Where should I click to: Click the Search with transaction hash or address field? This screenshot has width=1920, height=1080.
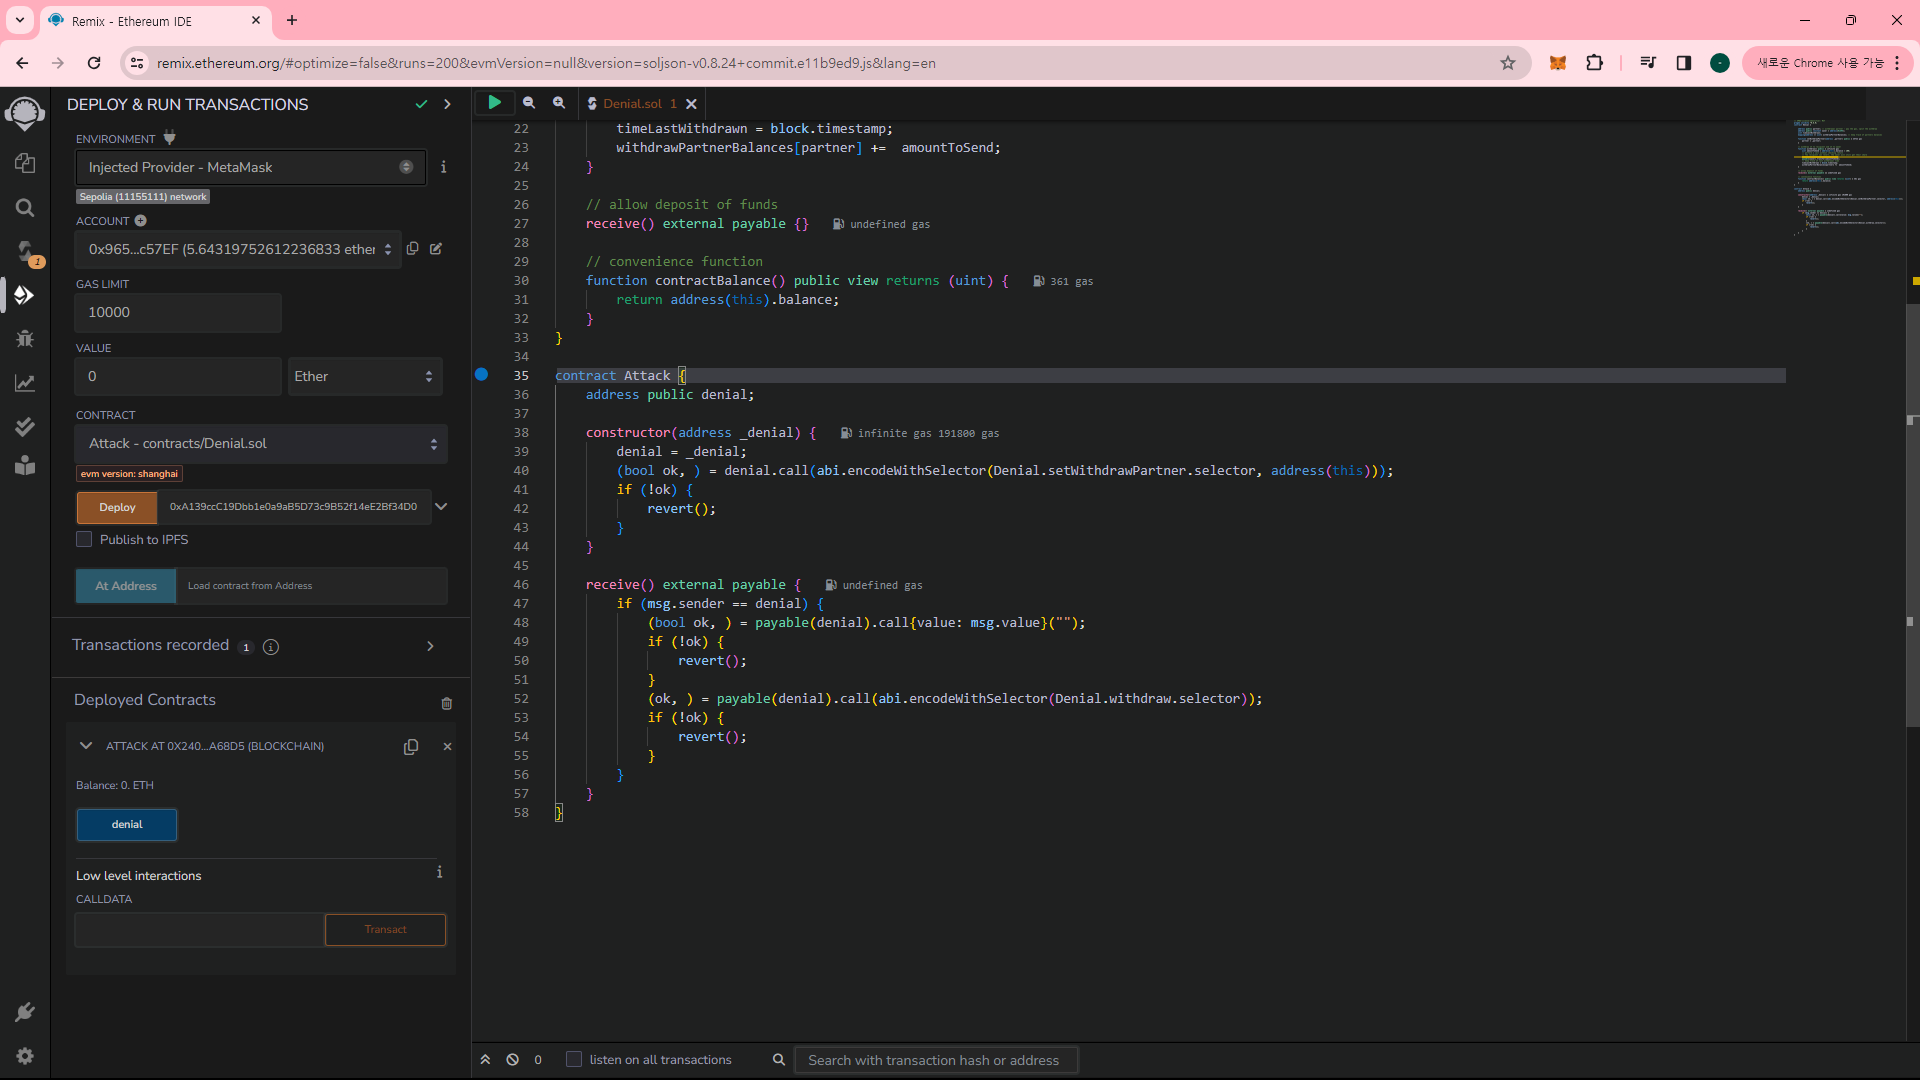pyautogui.click(x=936, y=1060)
